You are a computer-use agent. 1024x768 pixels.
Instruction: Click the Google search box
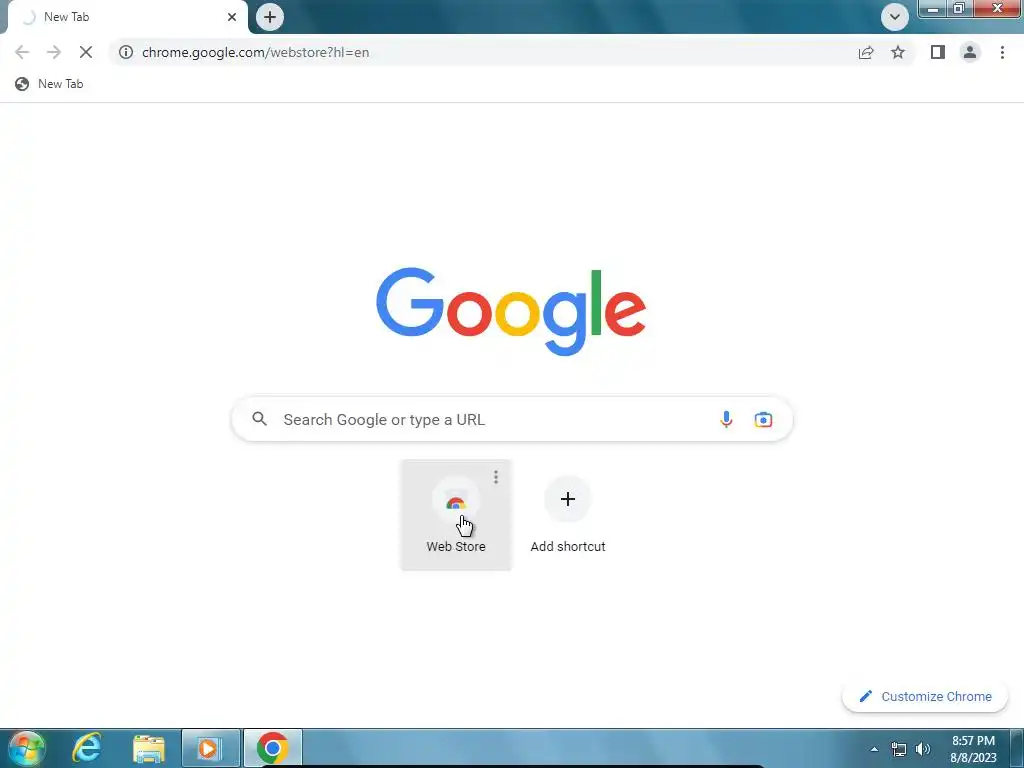pyautogui.click(x=512, y=419)
